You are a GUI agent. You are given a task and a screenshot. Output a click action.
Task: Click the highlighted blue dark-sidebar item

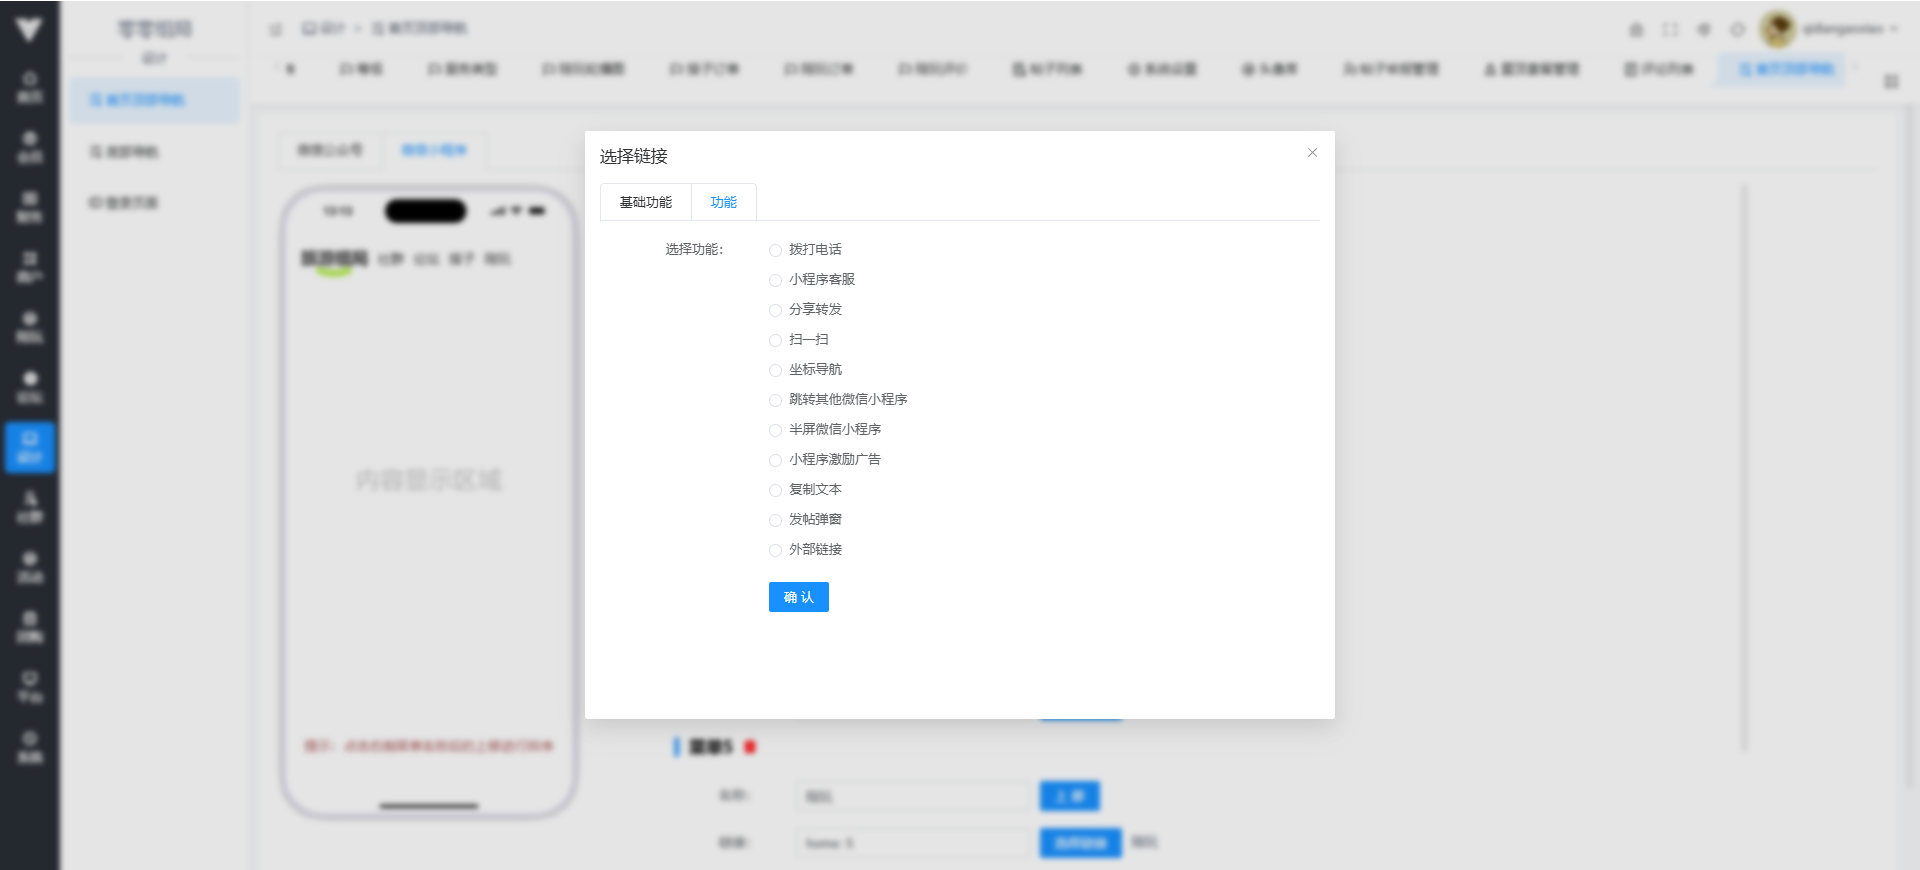(30, 447)
